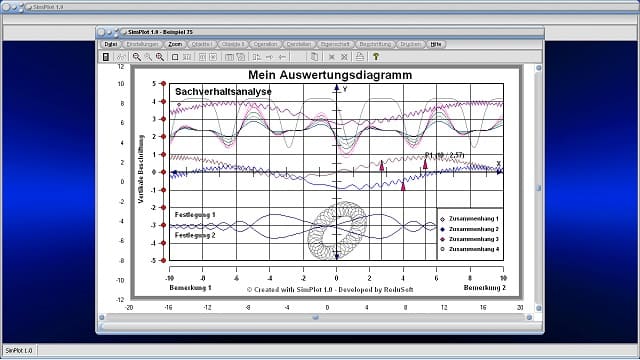This screenshot has height=360, width=640.
Task: Click the P1 point marker label
Action: click(x=444, y=155)
